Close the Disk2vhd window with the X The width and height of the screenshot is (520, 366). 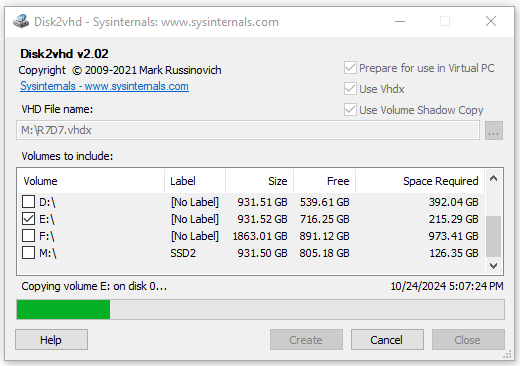click(x=491, y=22)
